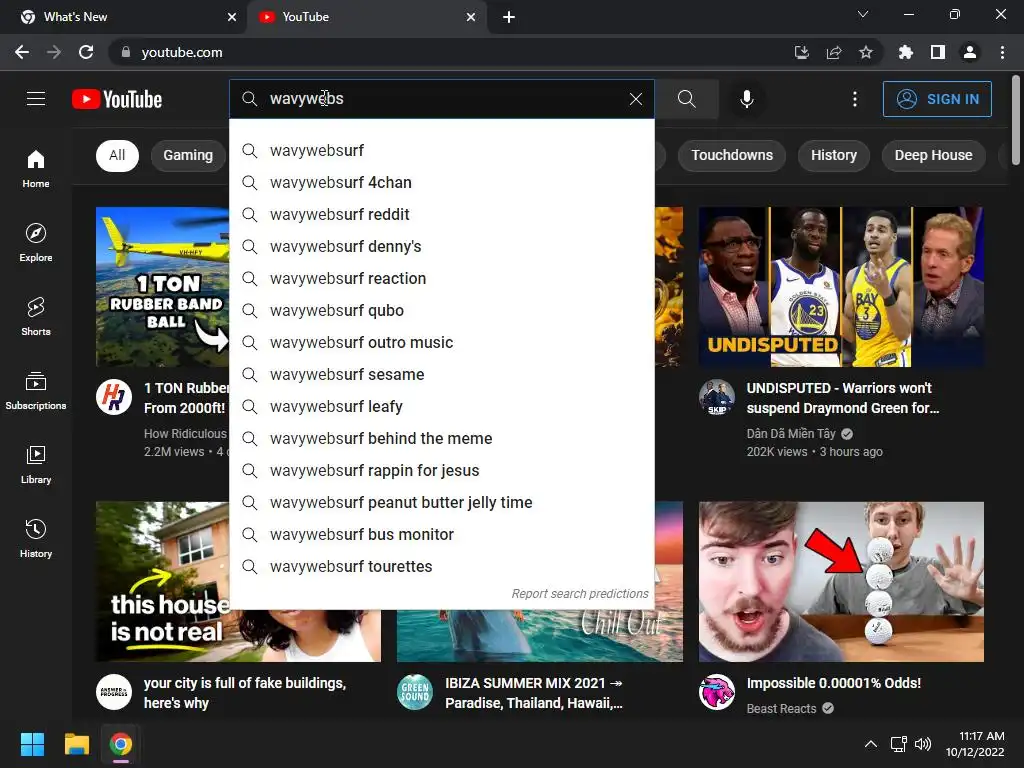Open History in sidebar
The width and height of the screenshot is (1024, 768).
(36, 538)
